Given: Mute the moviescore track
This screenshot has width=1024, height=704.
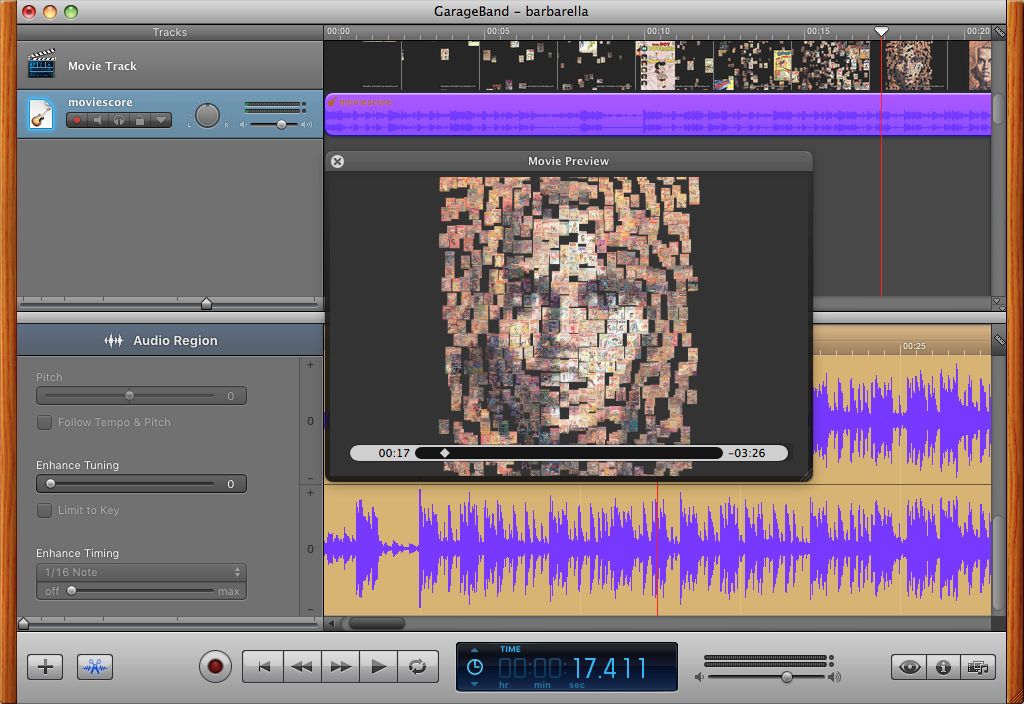Looking at the screenshot, I should coord(98,120).
